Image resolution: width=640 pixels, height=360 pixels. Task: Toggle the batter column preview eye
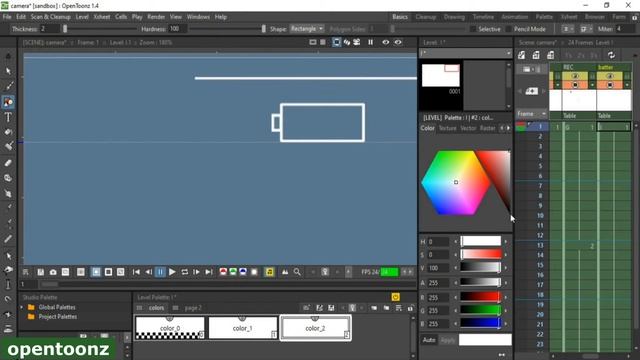tap(610, 76)
